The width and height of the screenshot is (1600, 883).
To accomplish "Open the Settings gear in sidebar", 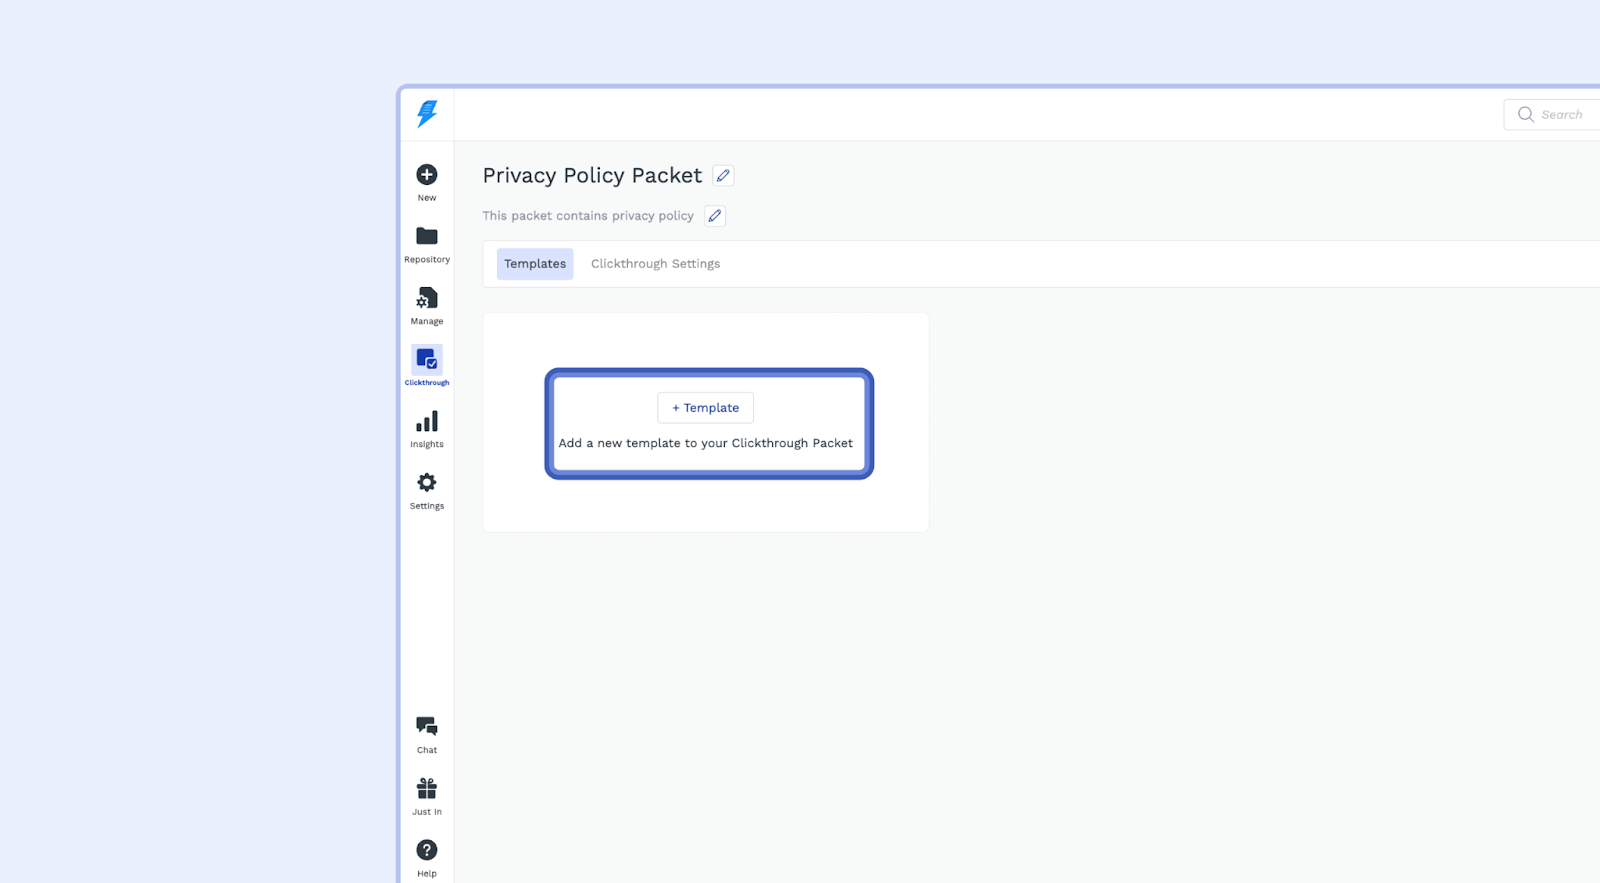I will (427, 490).
